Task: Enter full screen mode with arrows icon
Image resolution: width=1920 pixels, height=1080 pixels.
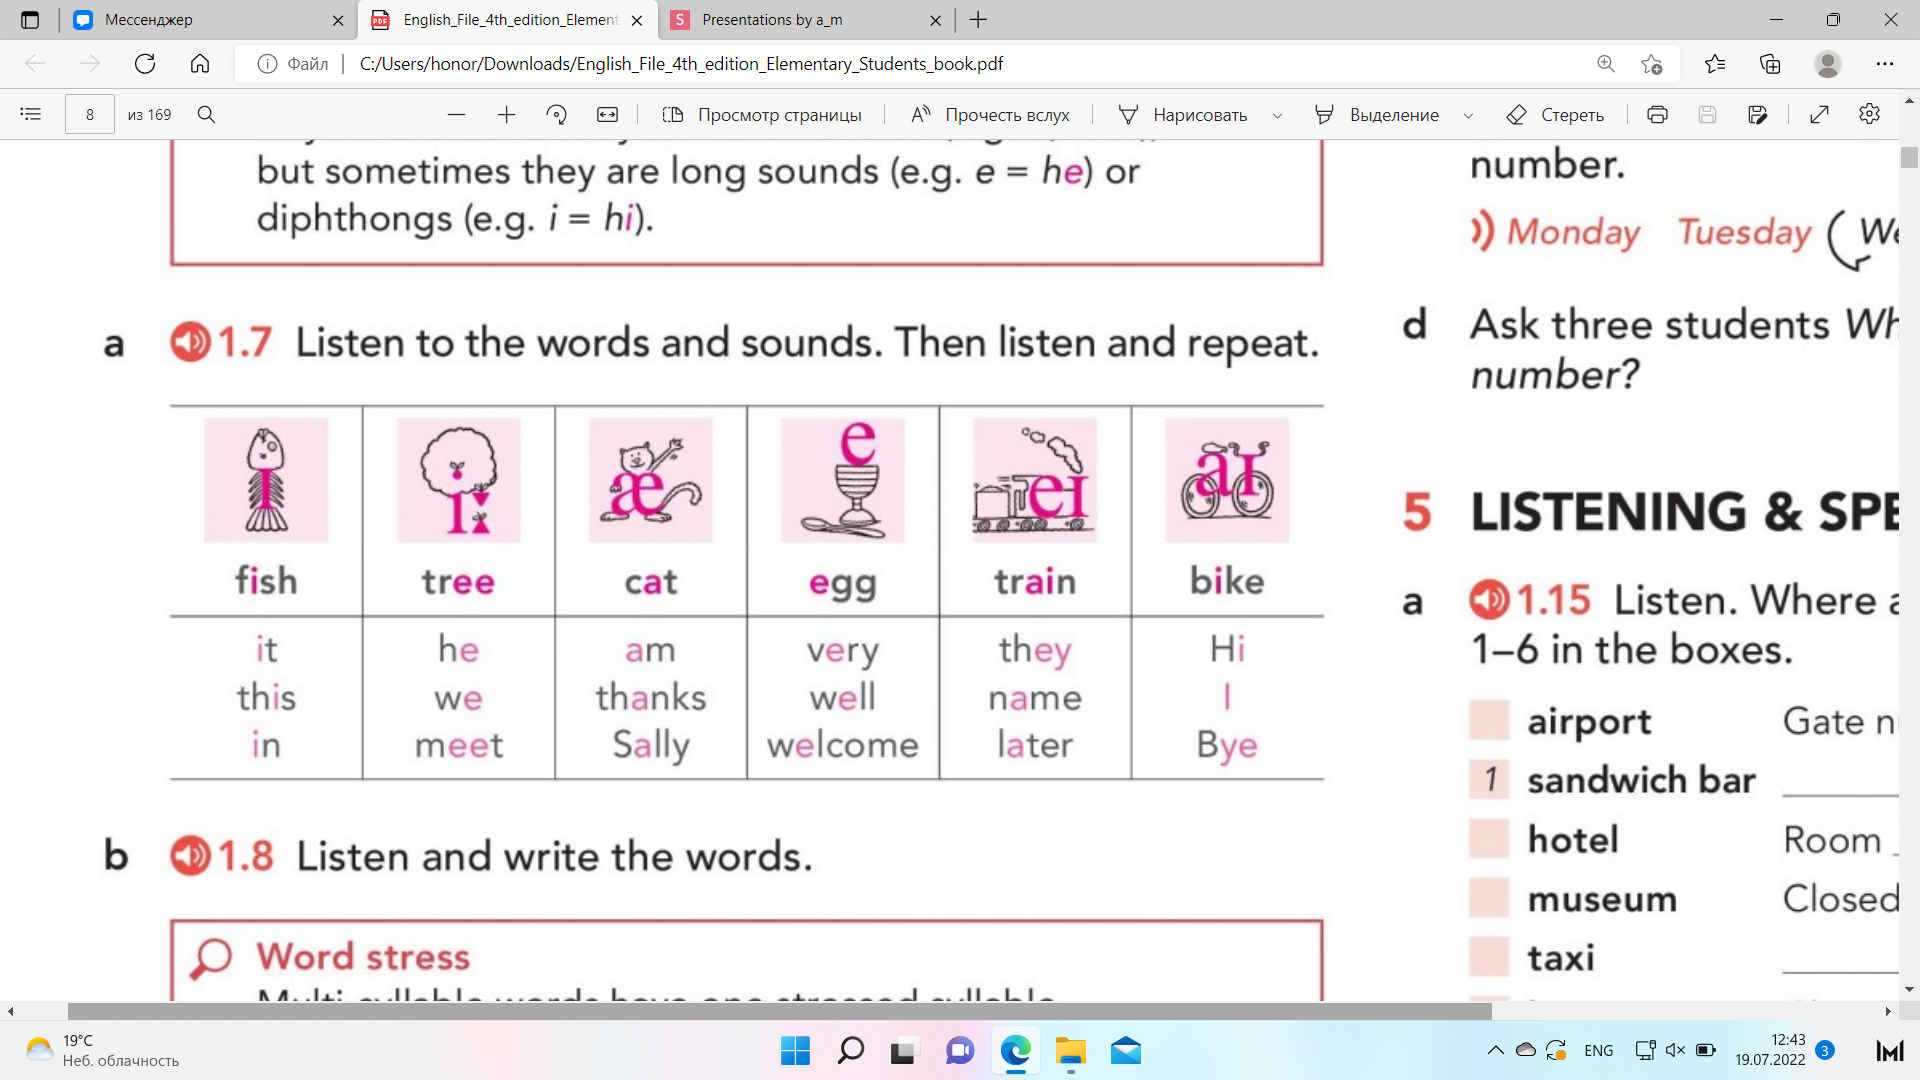Action: [1819, 115]
